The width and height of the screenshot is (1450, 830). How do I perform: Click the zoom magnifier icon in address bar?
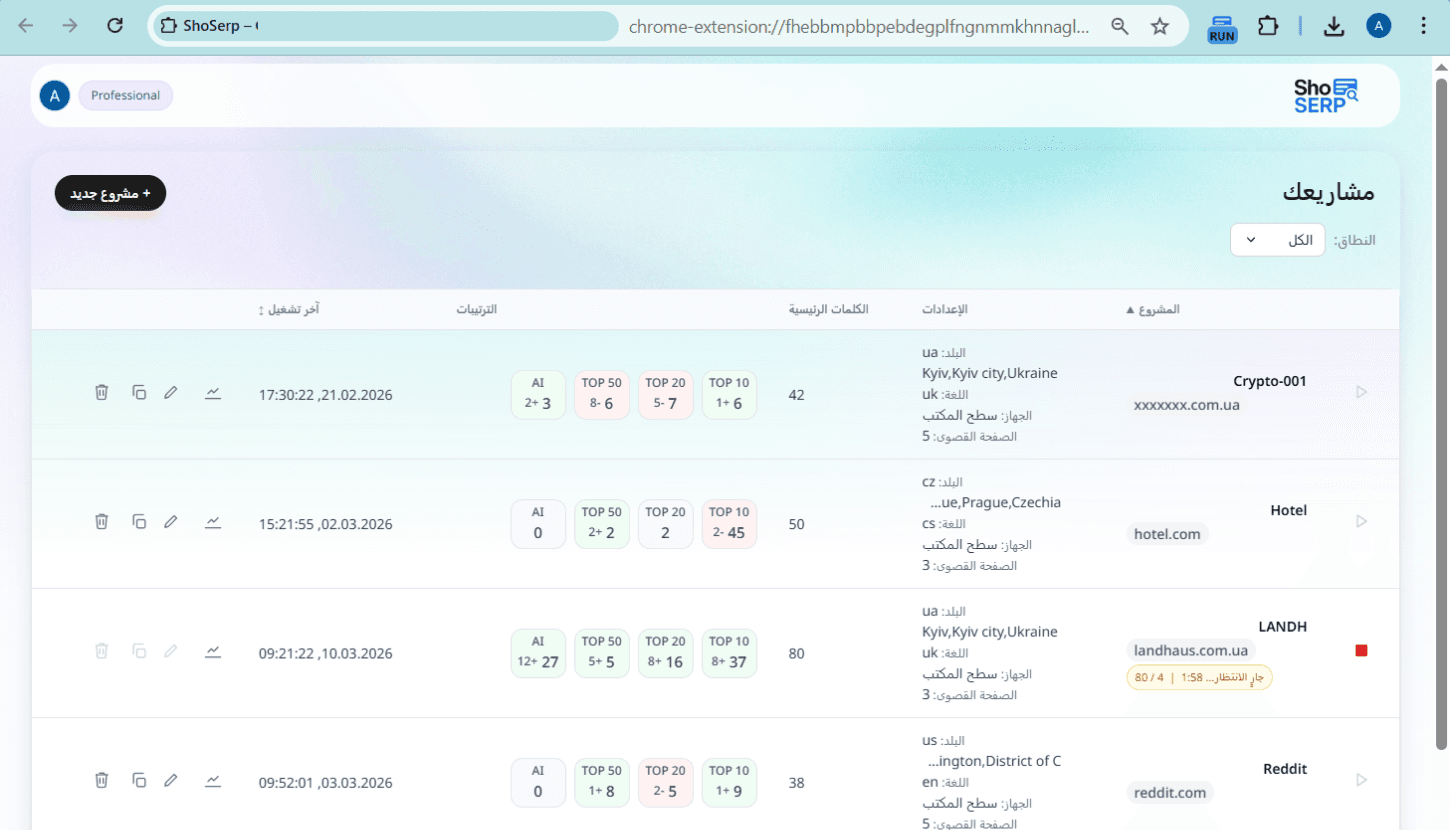coord(1120,27)
